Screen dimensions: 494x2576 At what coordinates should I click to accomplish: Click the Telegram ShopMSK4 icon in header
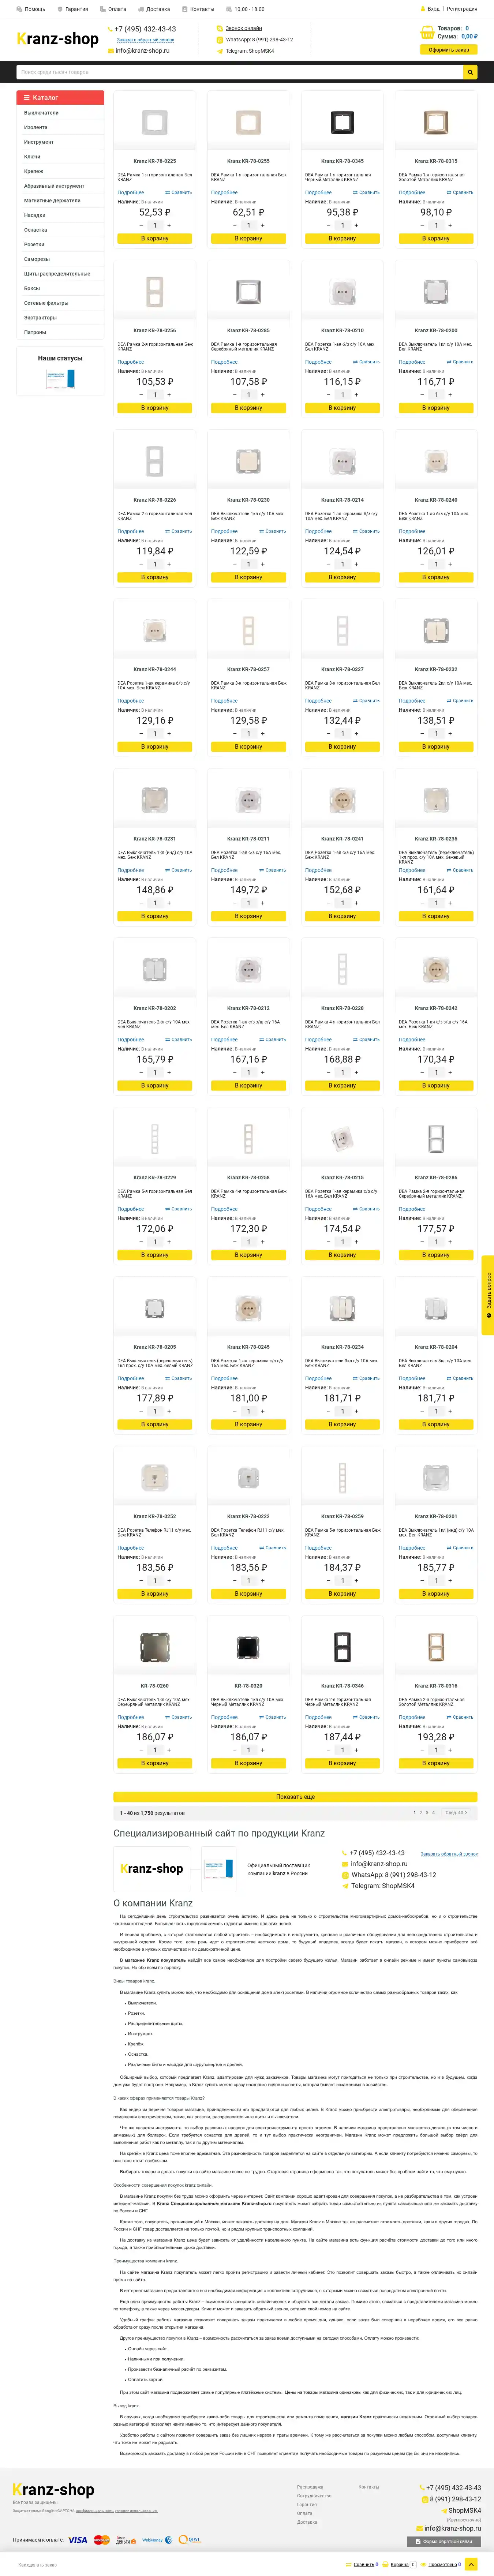coord(220,50)
